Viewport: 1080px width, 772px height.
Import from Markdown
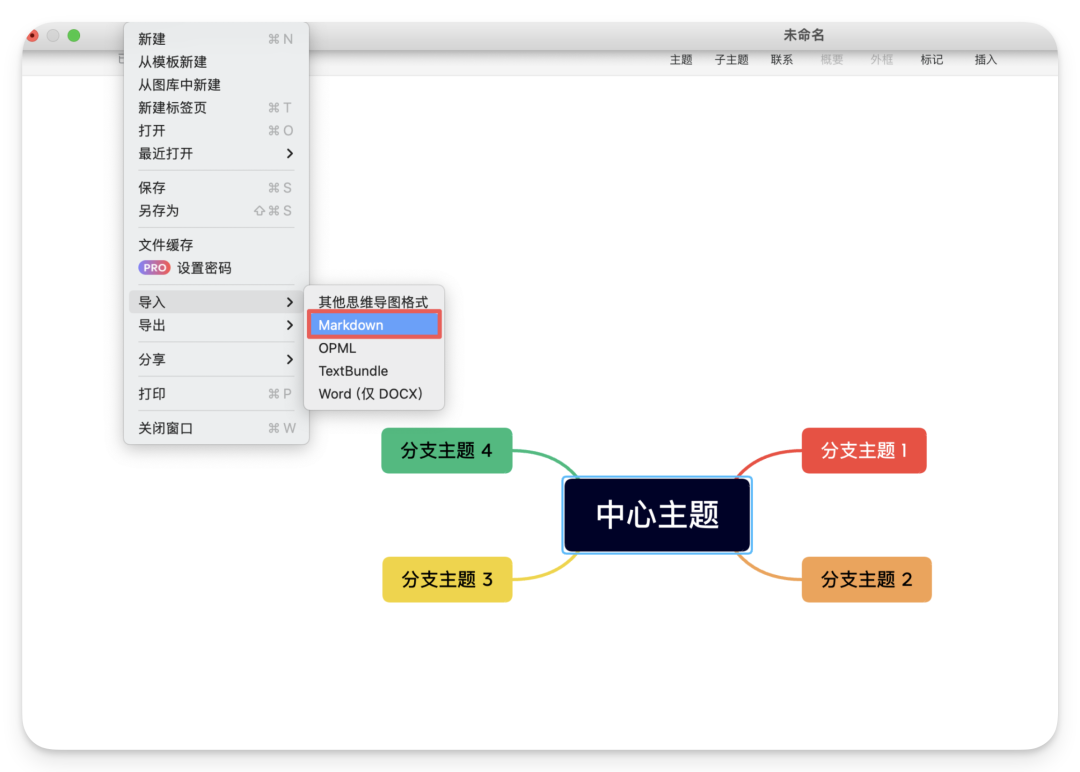(x=374, y=325)
